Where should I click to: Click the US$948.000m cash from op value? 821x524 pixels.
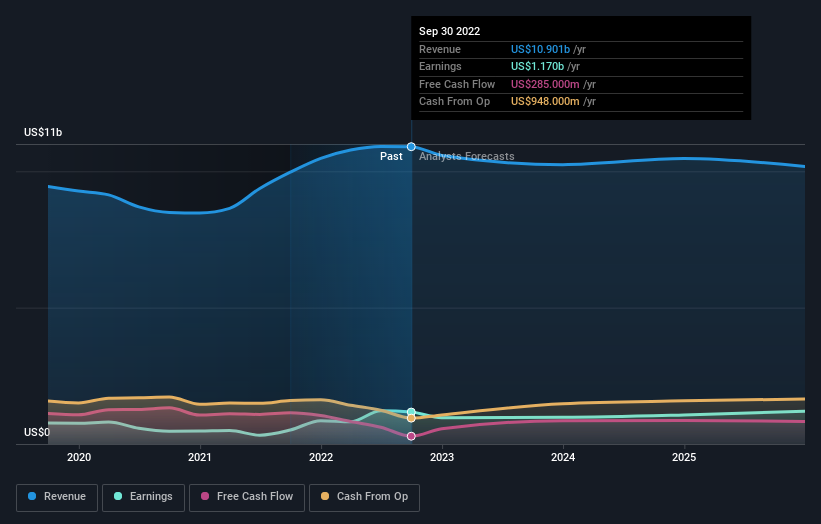(x=545, y=102)
